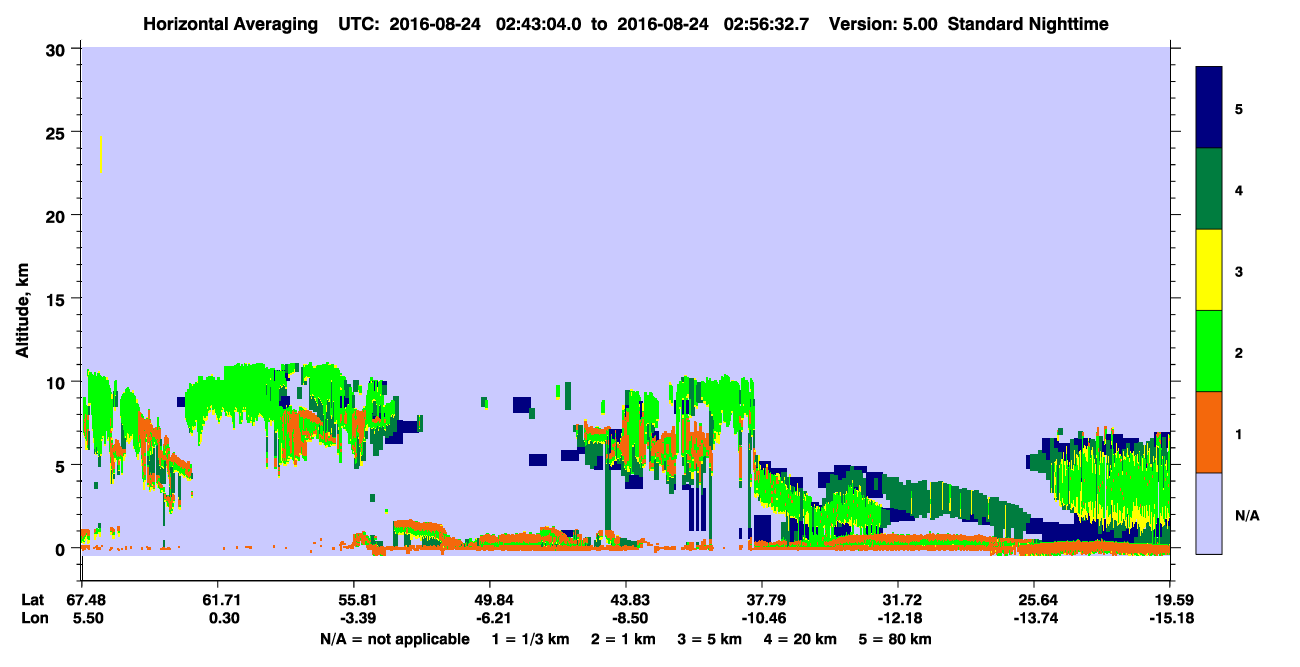This screenshot has height=667, width=1300.
Task: Click 'Standard Nighttime' in the title
Action: pos(1028,24)
